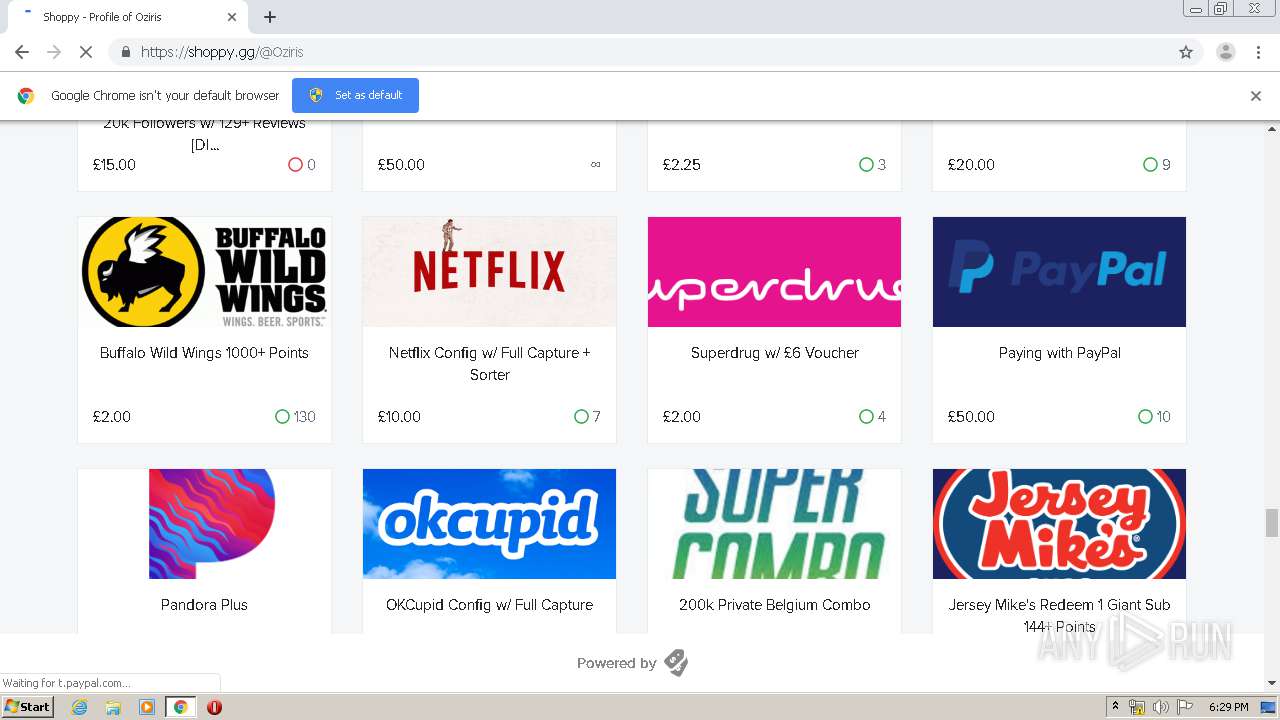Viewport: 1280px width, 720px height.
Task: Click the Powered by Shoppy logo
Action: [676, 663]
